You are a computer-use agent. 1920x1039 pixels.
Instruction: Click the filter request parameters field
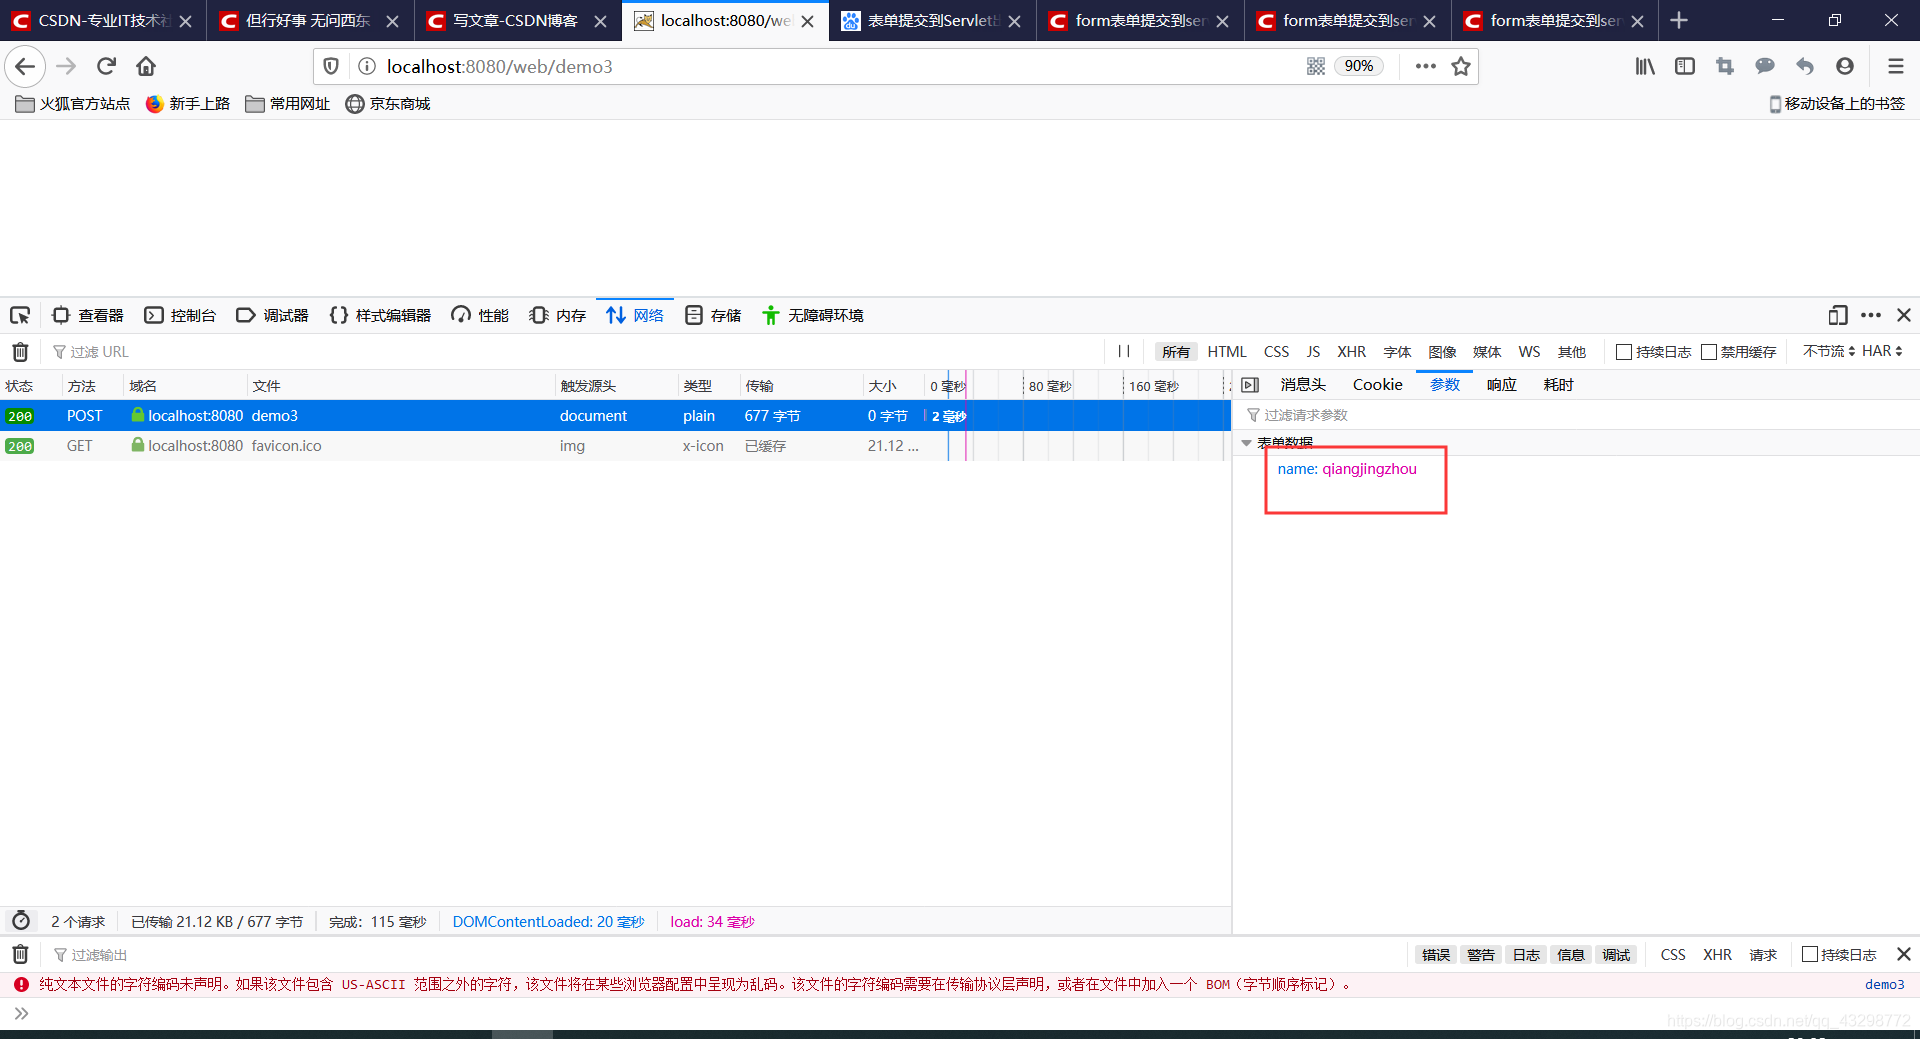click(1575, 415)
